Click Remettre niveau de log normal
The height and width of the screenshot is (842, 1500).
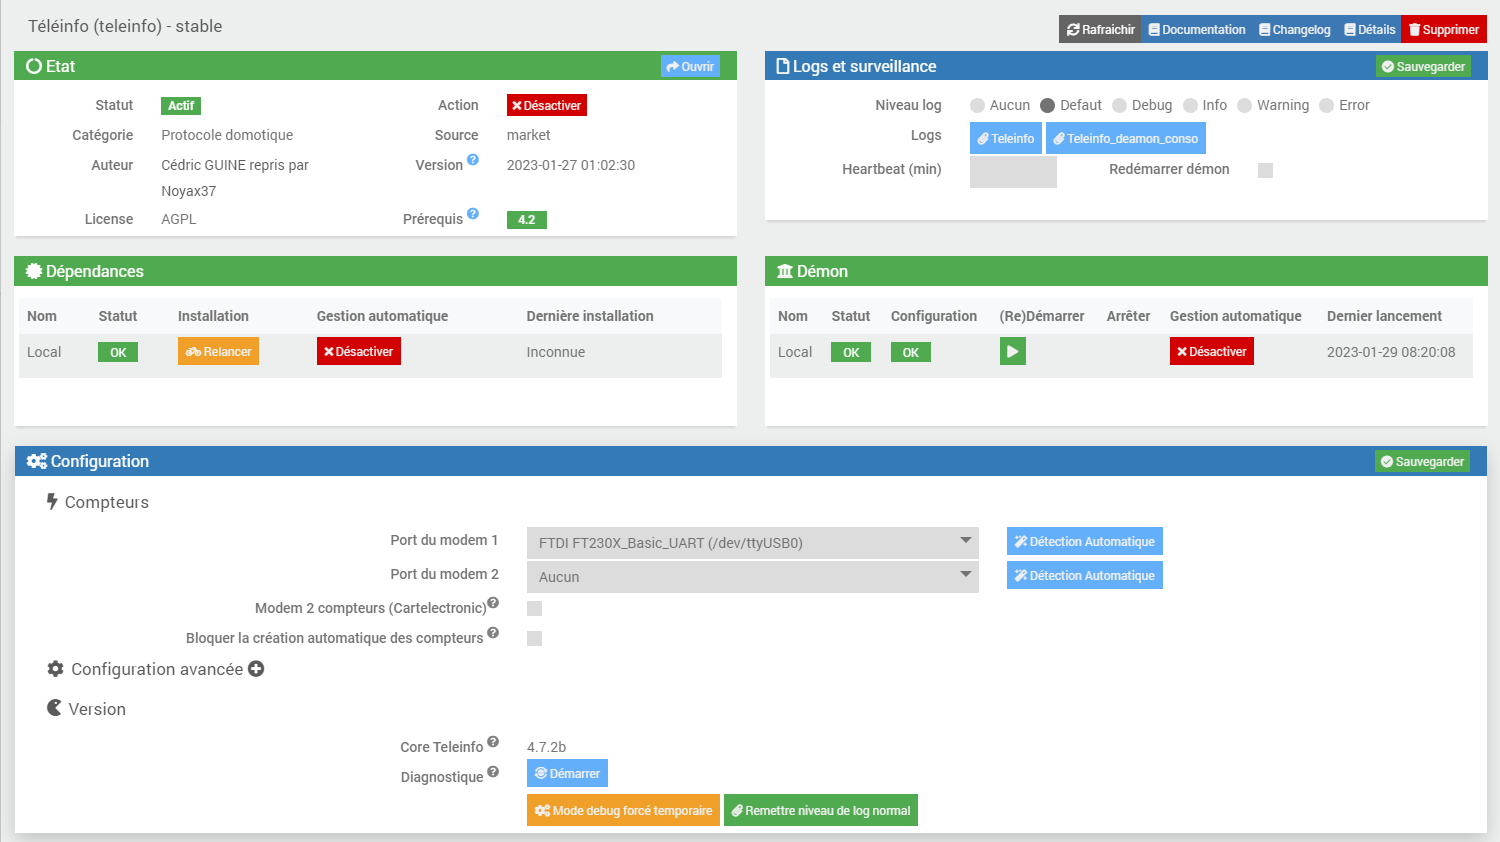coord(821,811)
